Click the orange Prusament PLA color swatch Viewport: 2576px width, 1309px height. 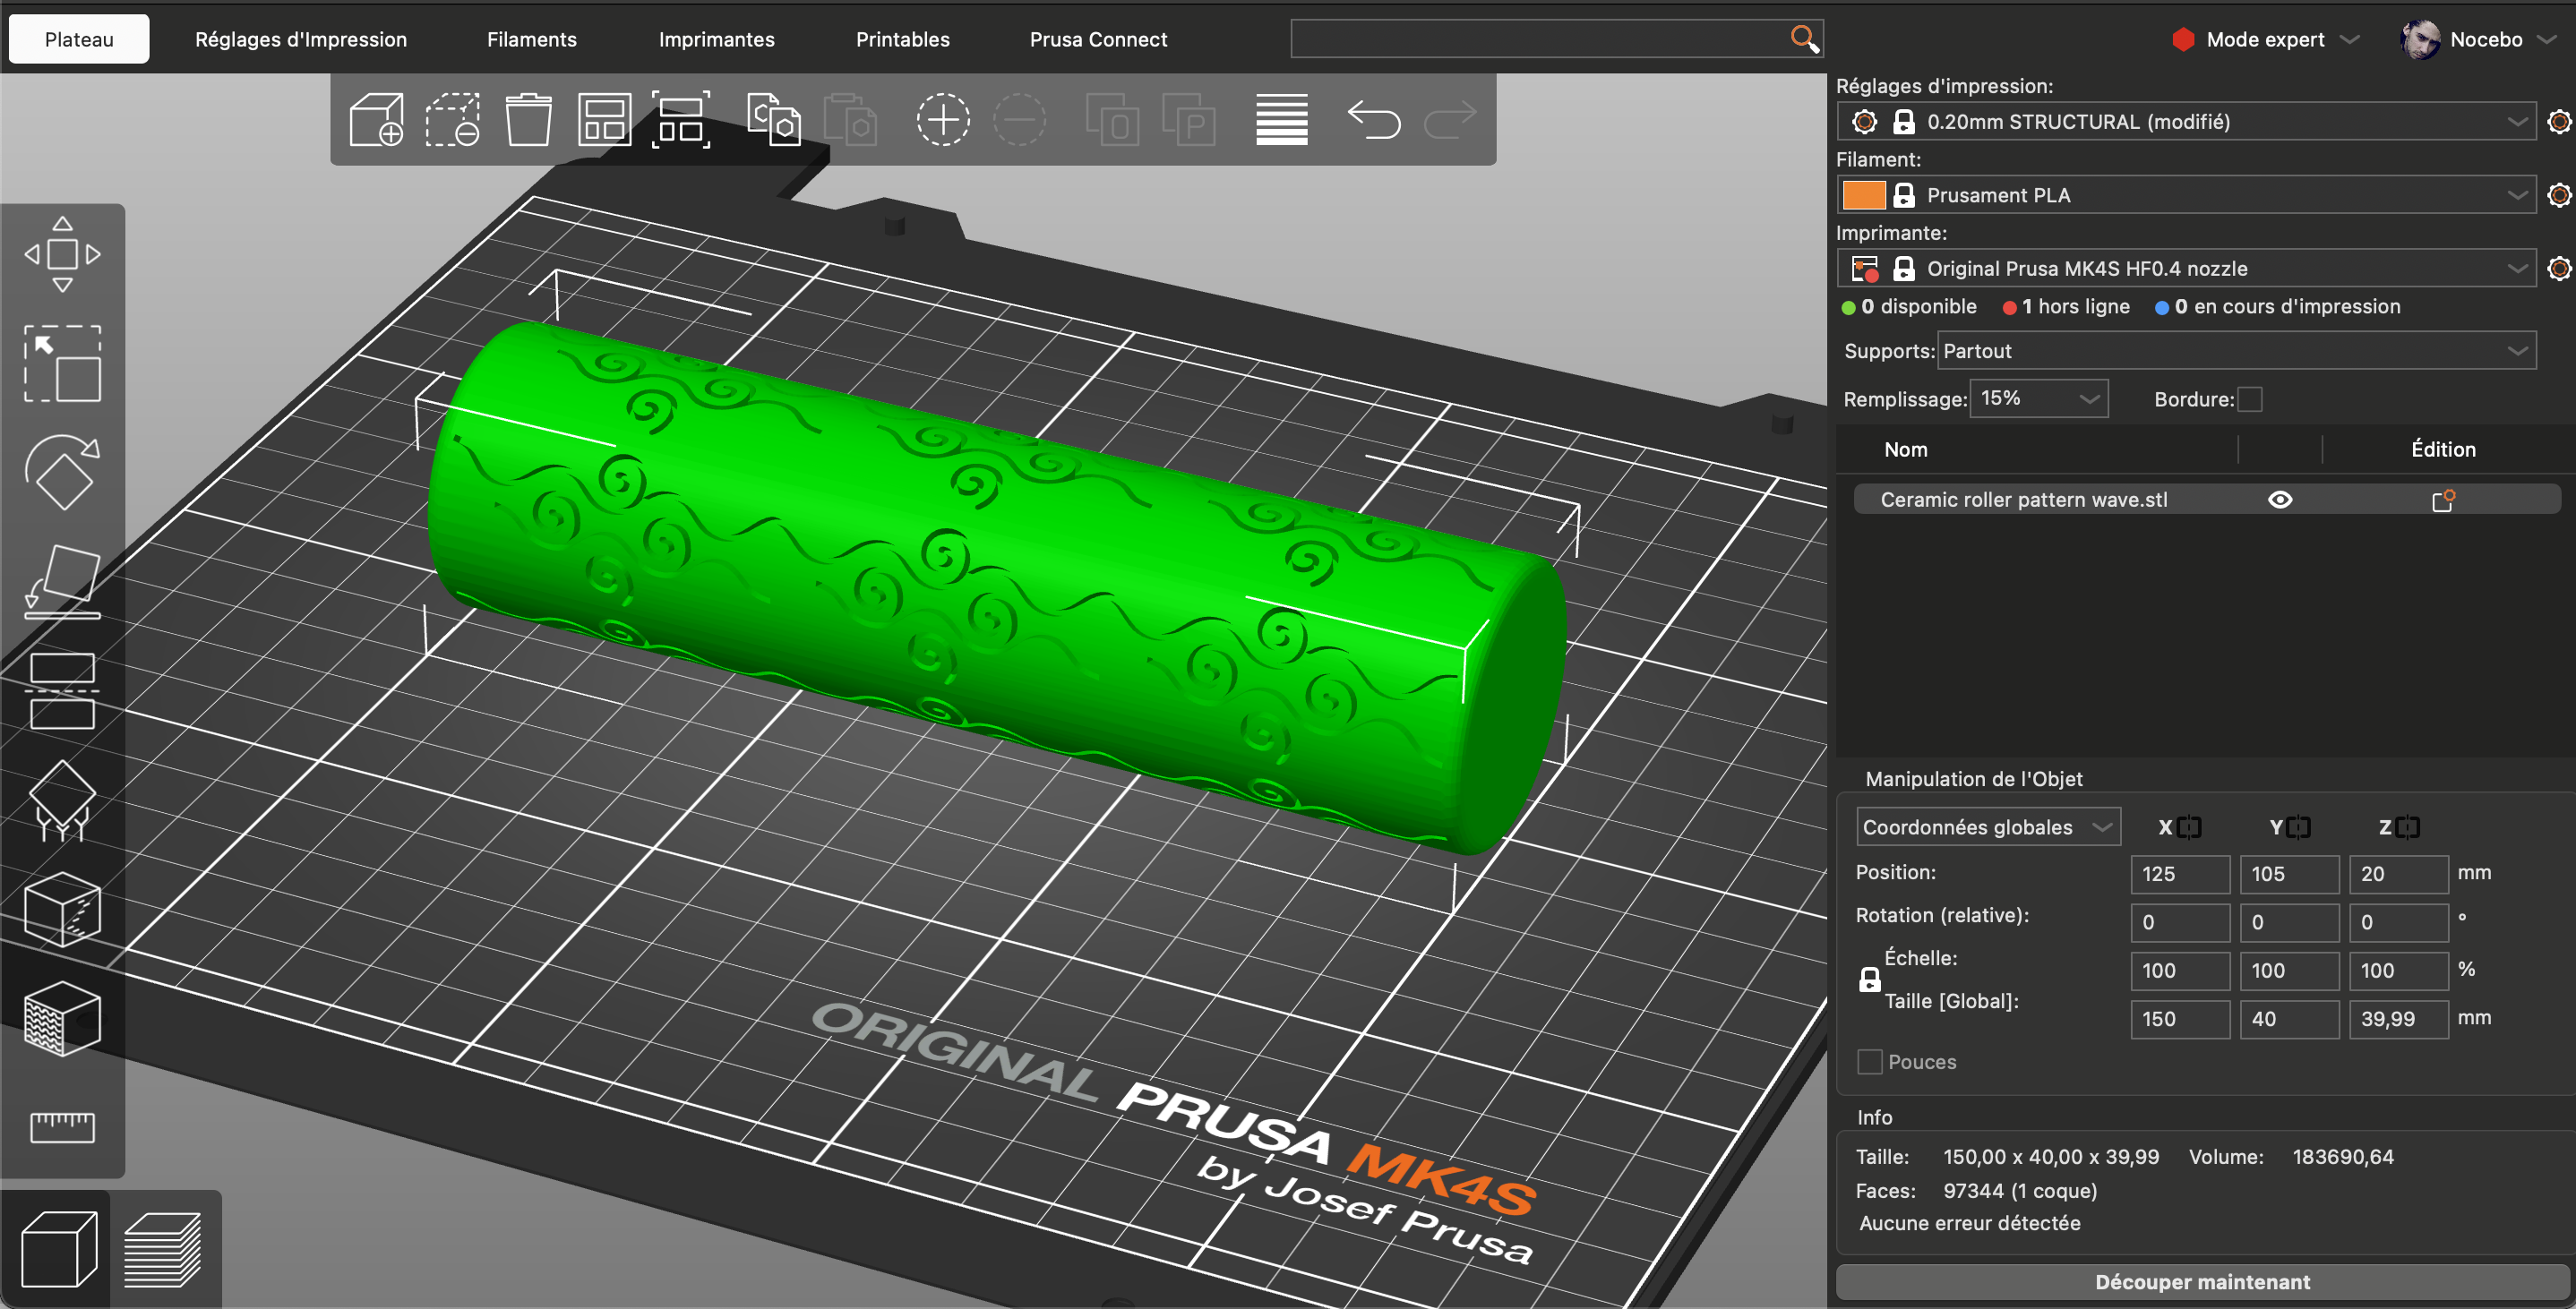(x=1863, y=195)
